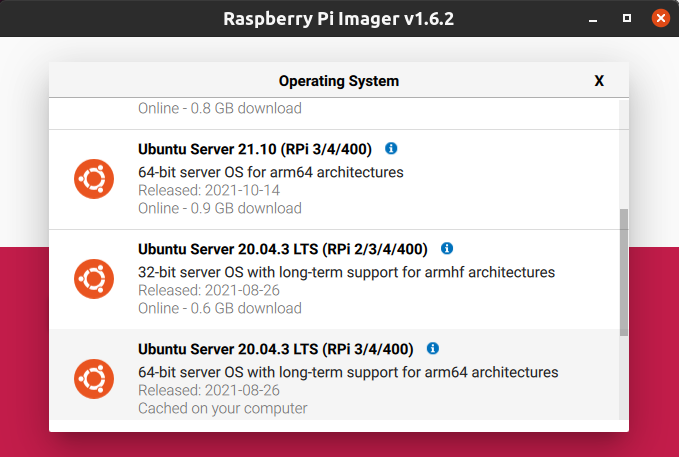Viewport: 679px width, 457px height.
Task: Pick Ubuntu Server 20.04.3 LTS (RPi 3/4/400)
Action: tap(334, 375)
